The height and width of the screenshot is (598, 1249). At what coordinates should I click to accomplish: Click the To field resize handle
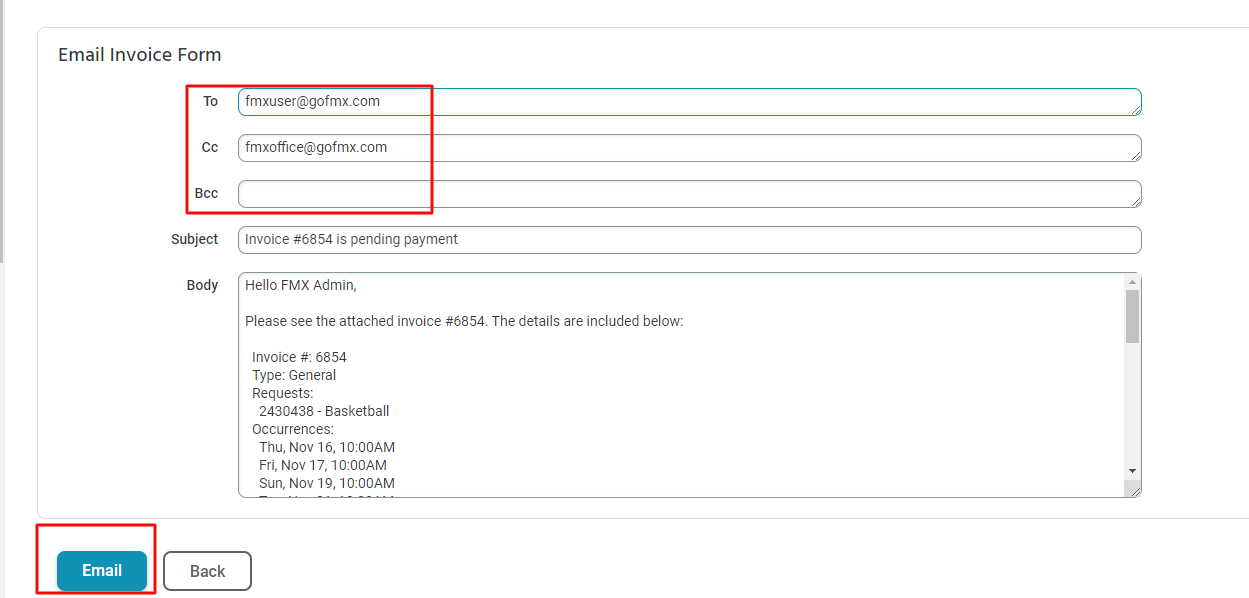[x=1135, y=110]
